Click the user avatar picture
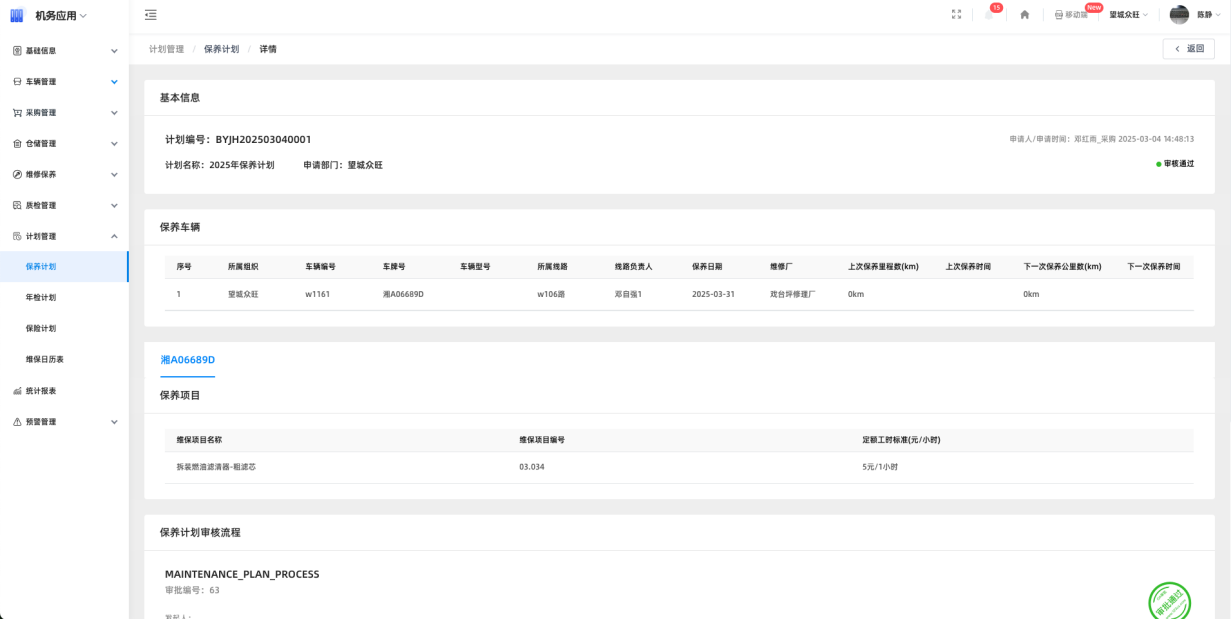 click(x=1179, y=15)
